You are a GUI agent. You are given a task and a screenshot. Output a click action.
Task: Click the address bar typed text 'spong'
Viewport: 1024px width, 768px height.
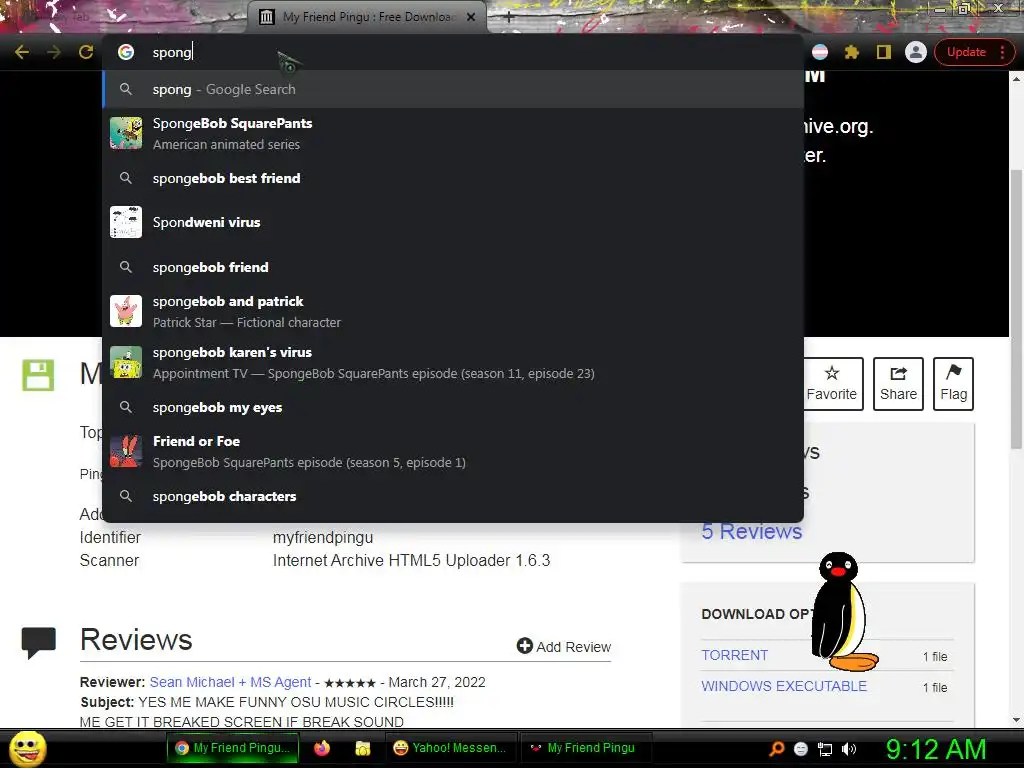click(x=172, y=52)
